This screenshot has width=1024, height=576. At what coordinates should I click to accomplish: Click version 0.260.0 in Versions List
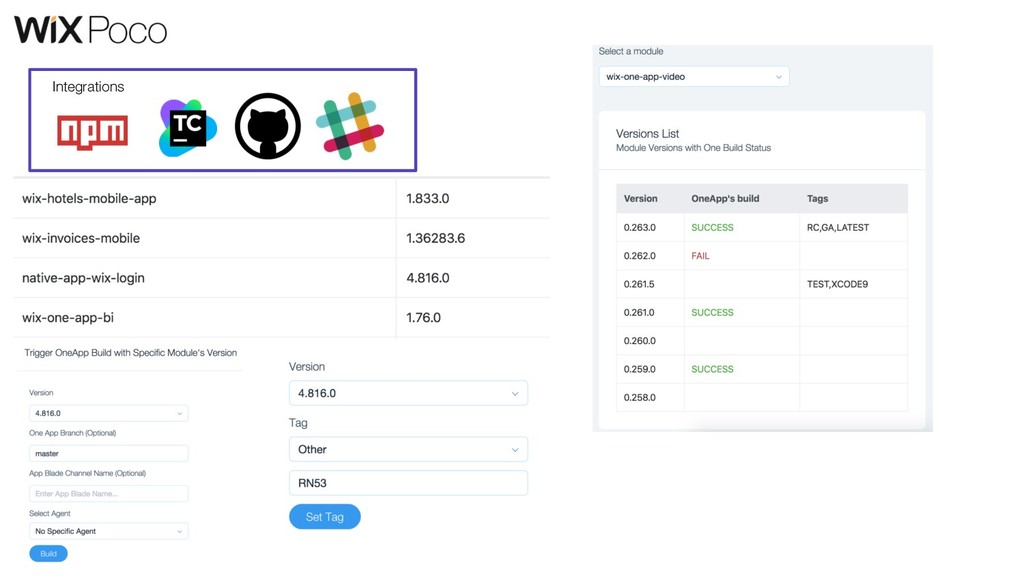tap(639, 341)
